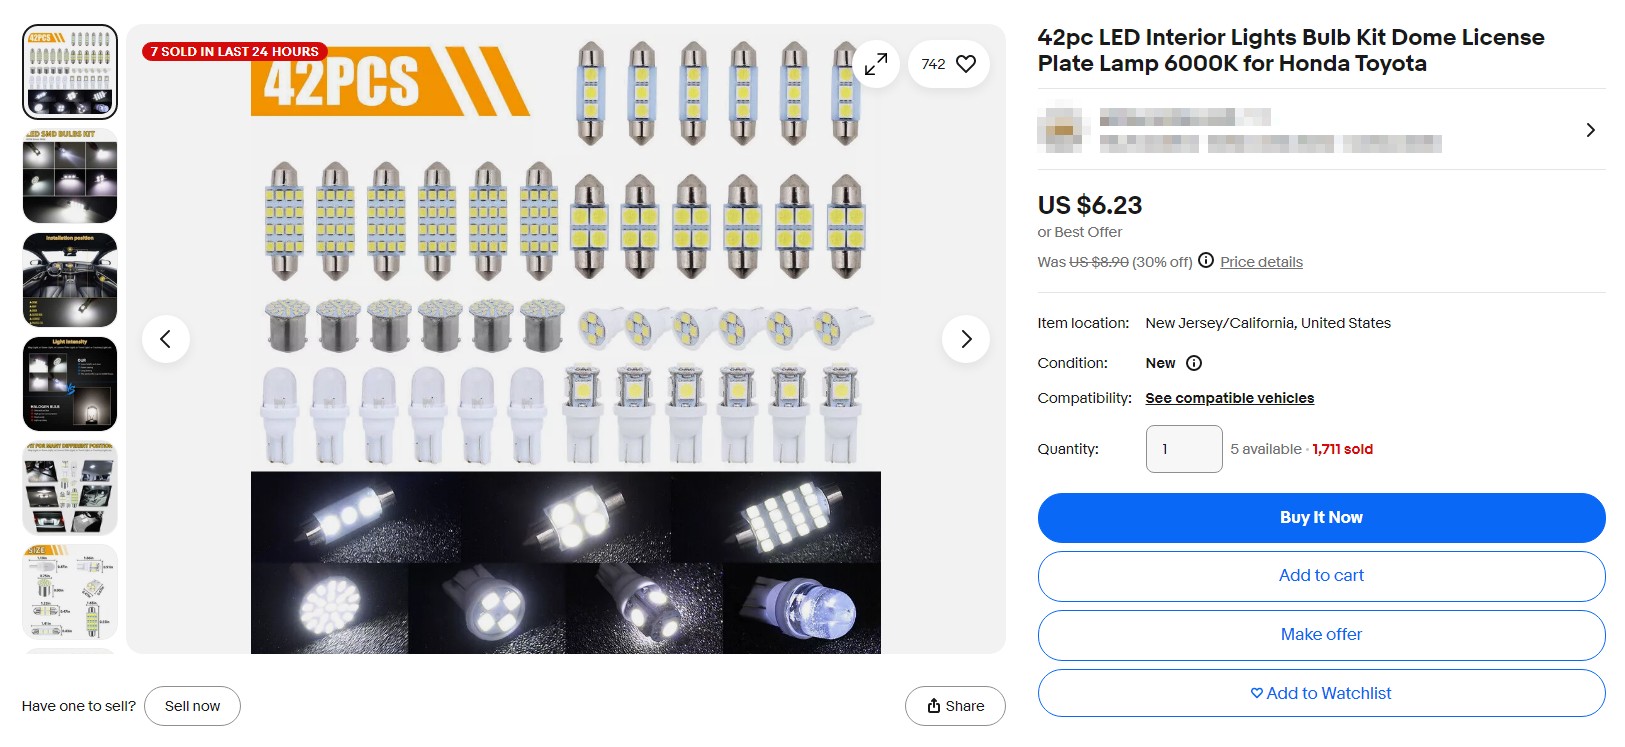Make an offer on the listing
Viewport: 1625px width, 747px height.
tap(1320, 634)
